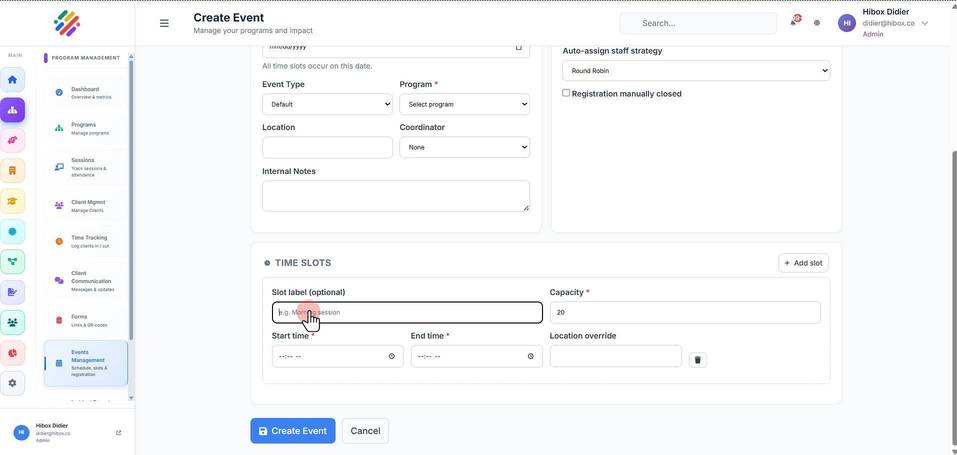Open Forms menu item
The height and width of the screenshot is (455, 957).
pyautogui.click(x=85, y=321)
